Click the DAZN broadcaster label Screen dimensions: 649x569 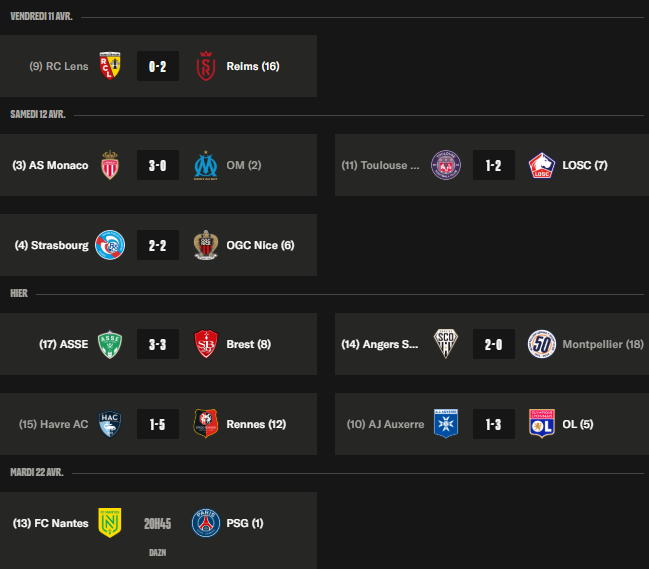pos(157,551)
